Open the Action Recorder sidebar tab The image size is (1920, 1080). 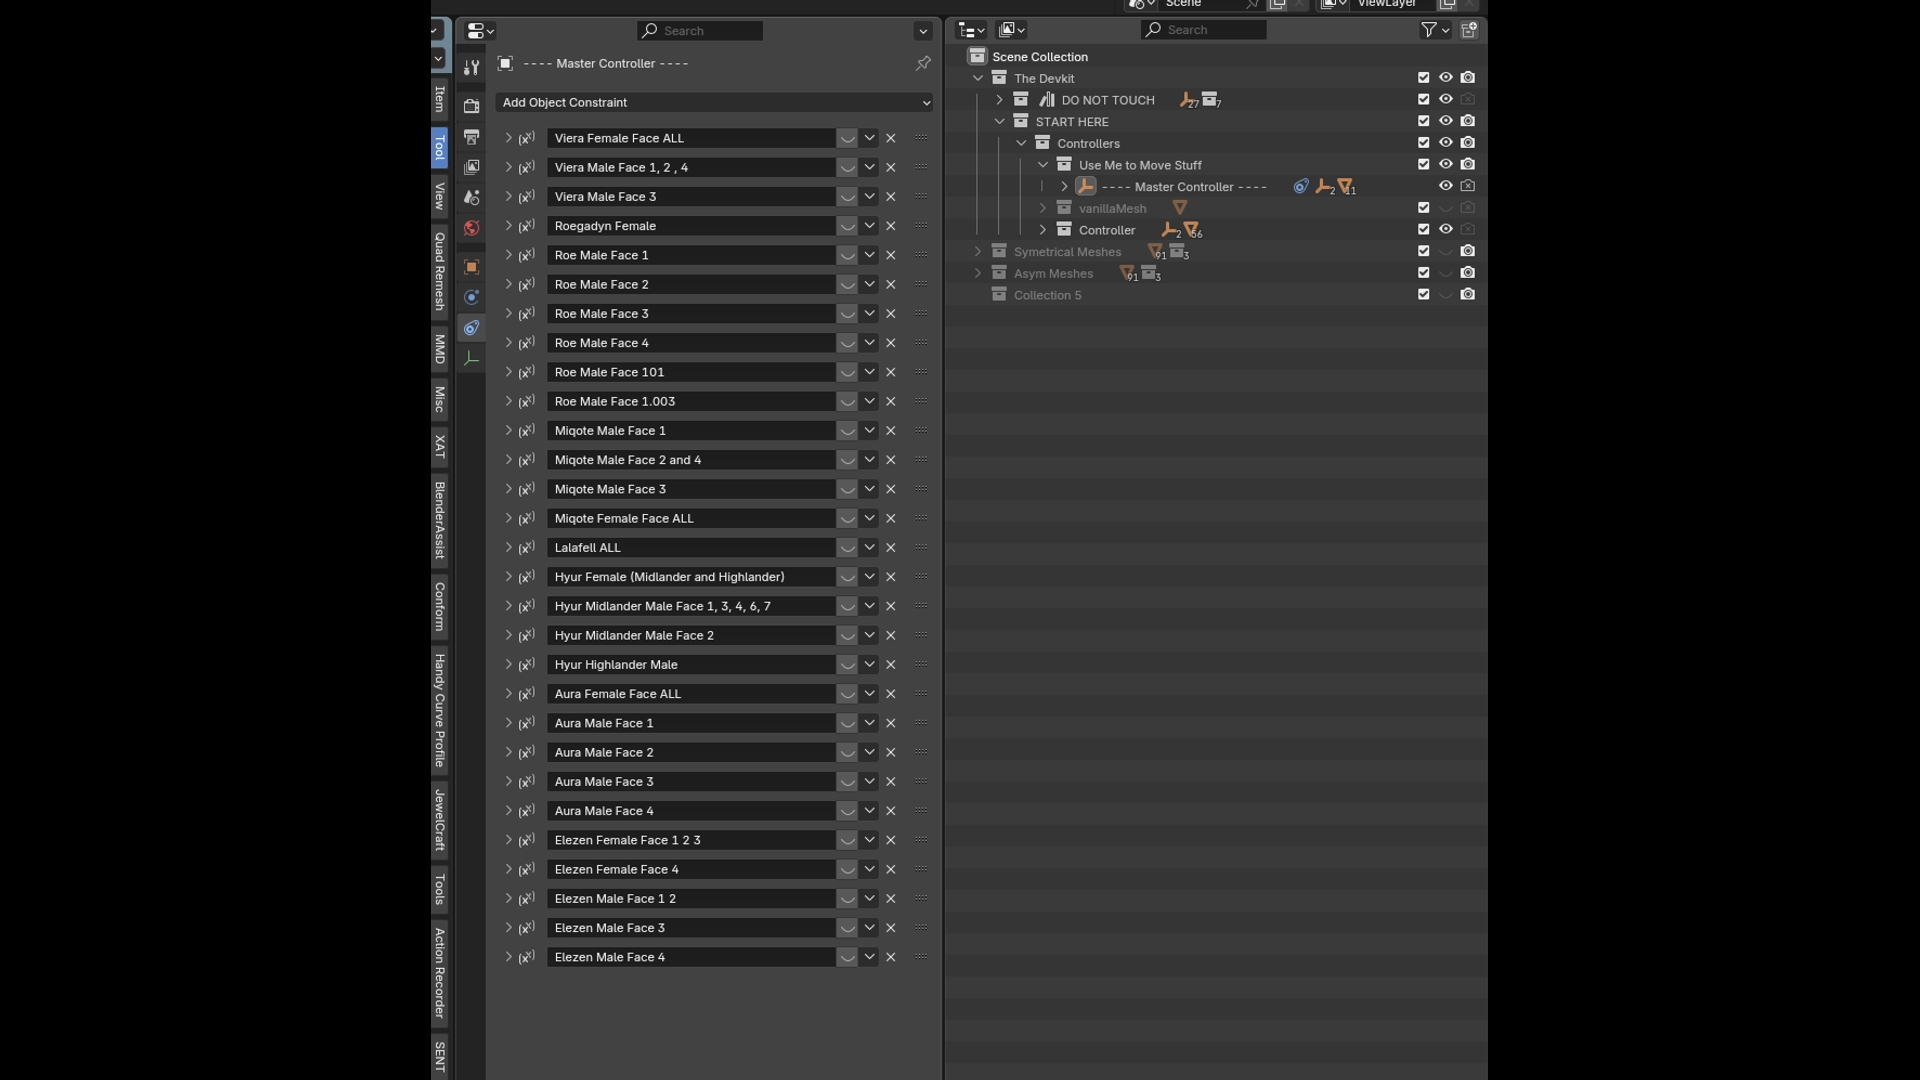point(439,973)
